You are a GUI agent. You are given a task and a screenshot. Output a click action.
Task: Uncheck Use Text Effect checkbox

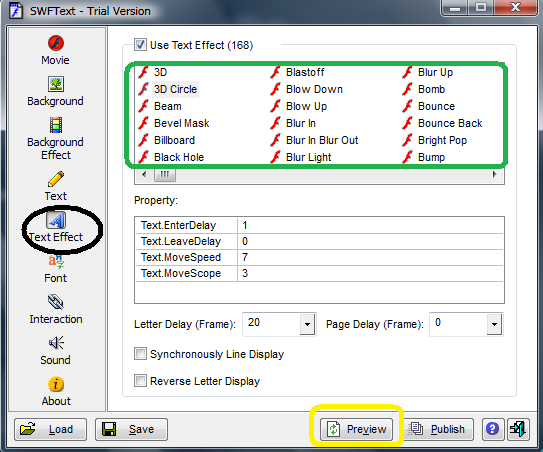140,45
